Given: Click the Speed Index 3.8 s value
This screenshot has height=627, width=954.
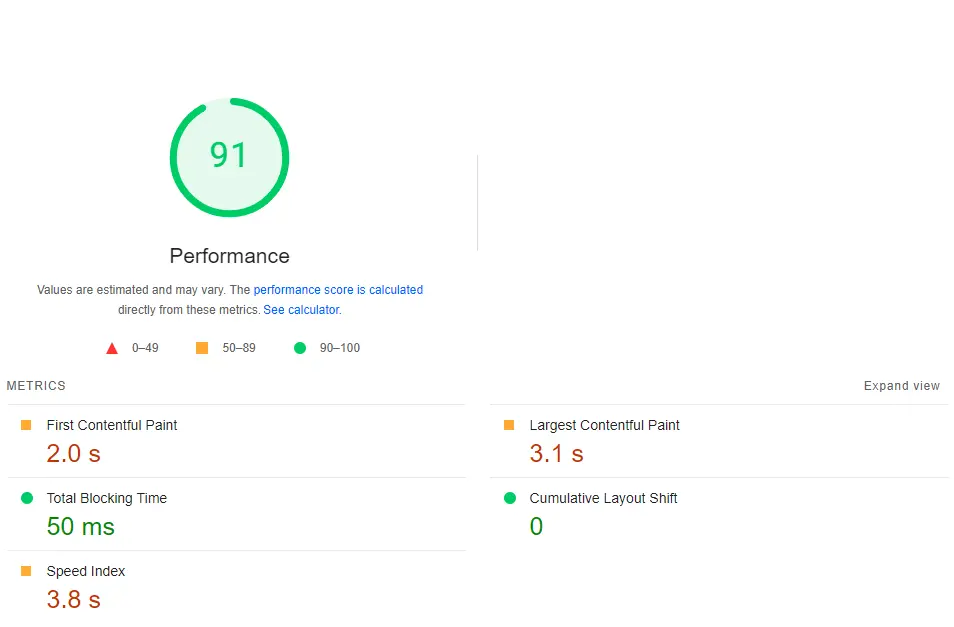Looking at the screenshot, I should pyautogui.click(x=73, y=600).
